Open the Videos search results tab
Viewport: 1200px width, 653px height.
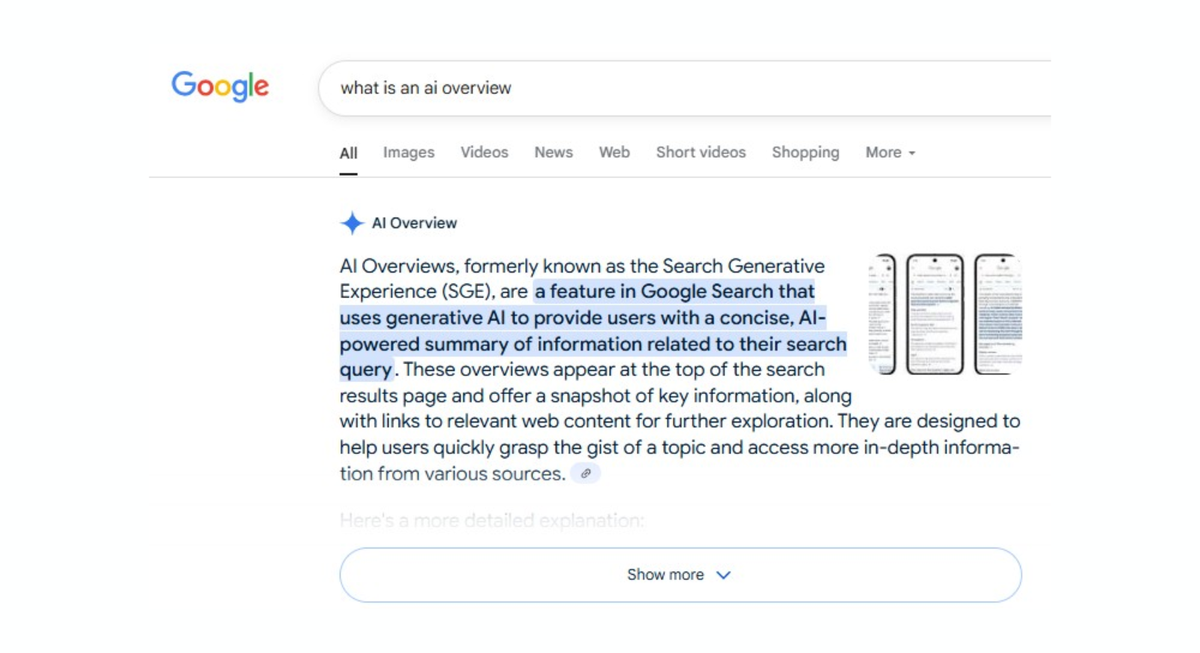484,152
